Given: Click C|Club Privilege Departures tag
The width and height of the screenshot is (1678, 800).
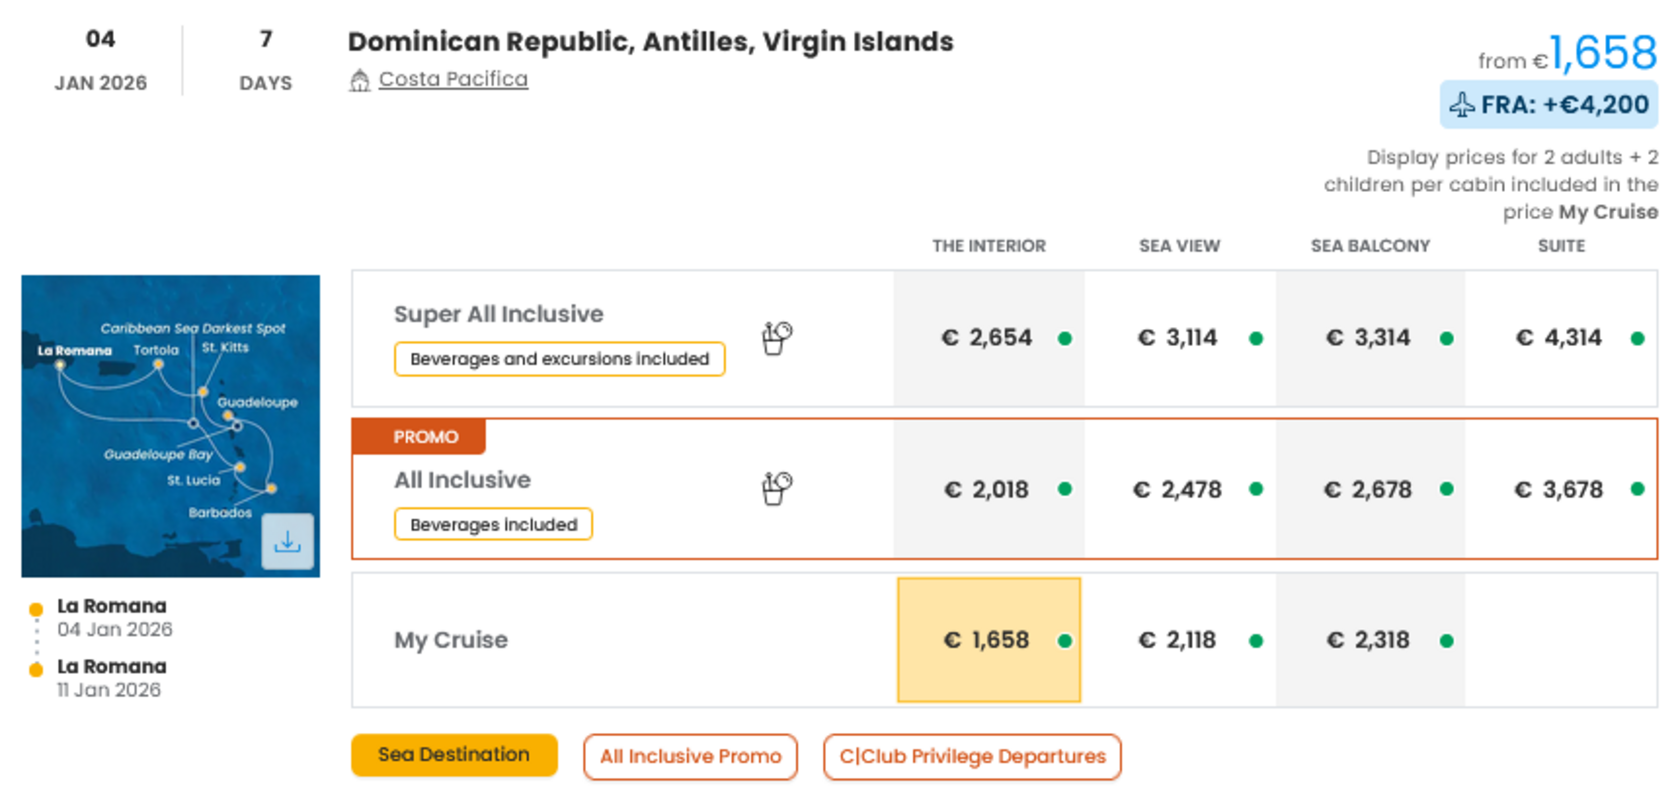Looking at the screenshot, I should (x=972, y=757).
